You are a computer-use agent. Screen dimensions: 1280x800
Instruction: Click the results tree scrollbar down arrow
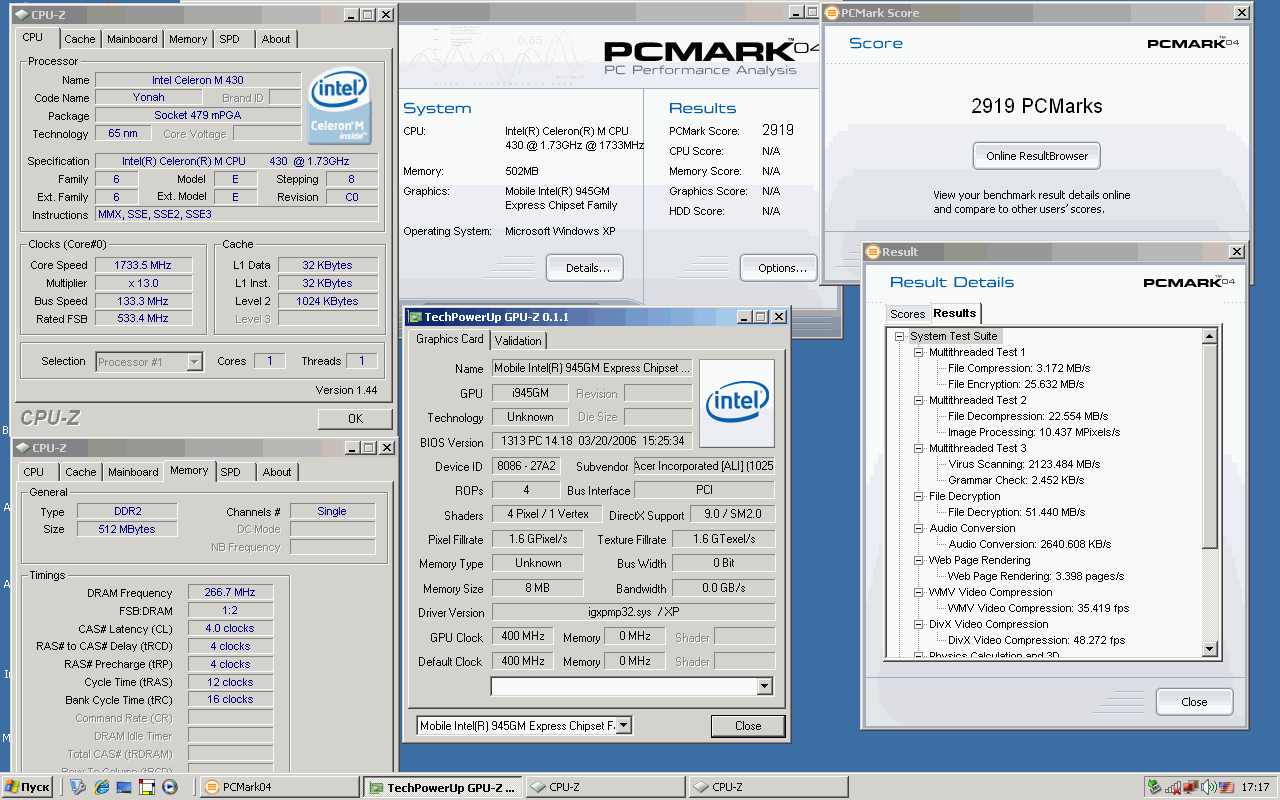tap(1210, 649)
